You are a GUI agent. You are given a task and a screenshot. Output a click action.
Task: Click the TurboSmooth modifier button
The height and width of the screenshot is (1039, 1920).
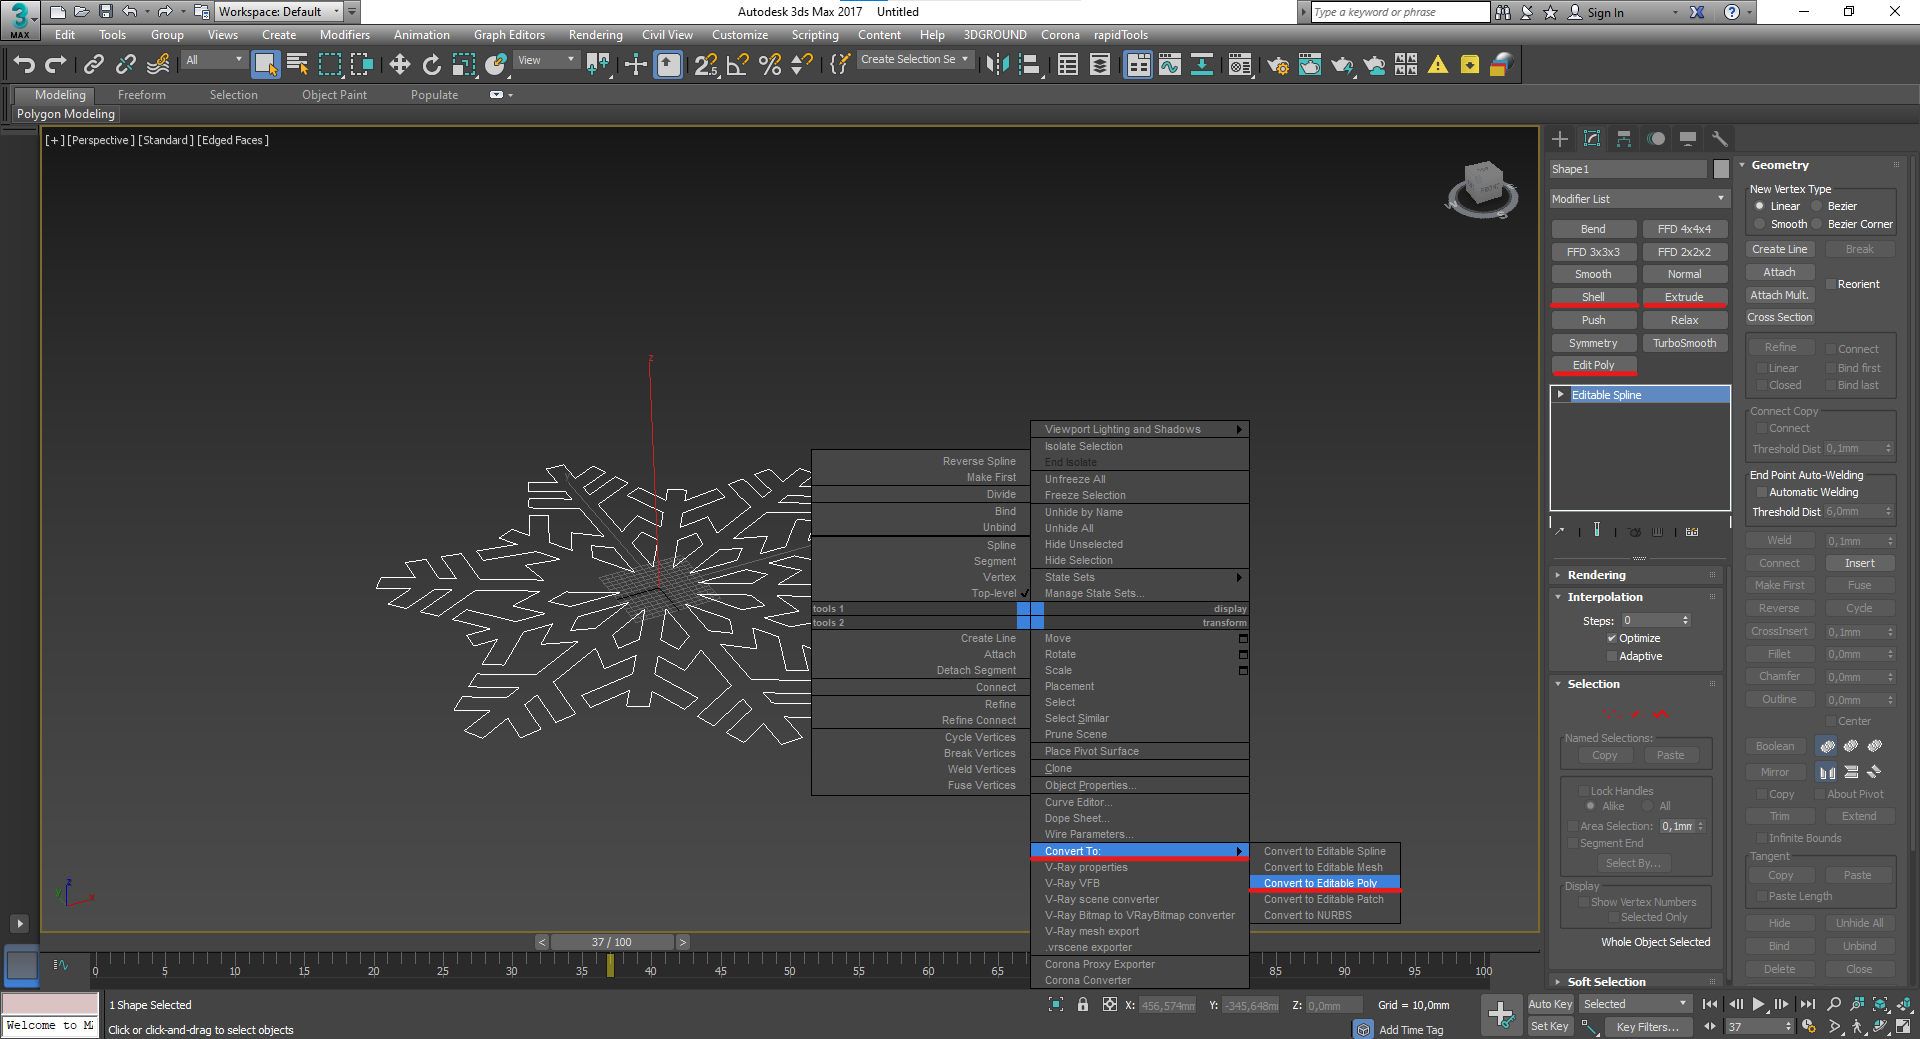click(1684, 343)
